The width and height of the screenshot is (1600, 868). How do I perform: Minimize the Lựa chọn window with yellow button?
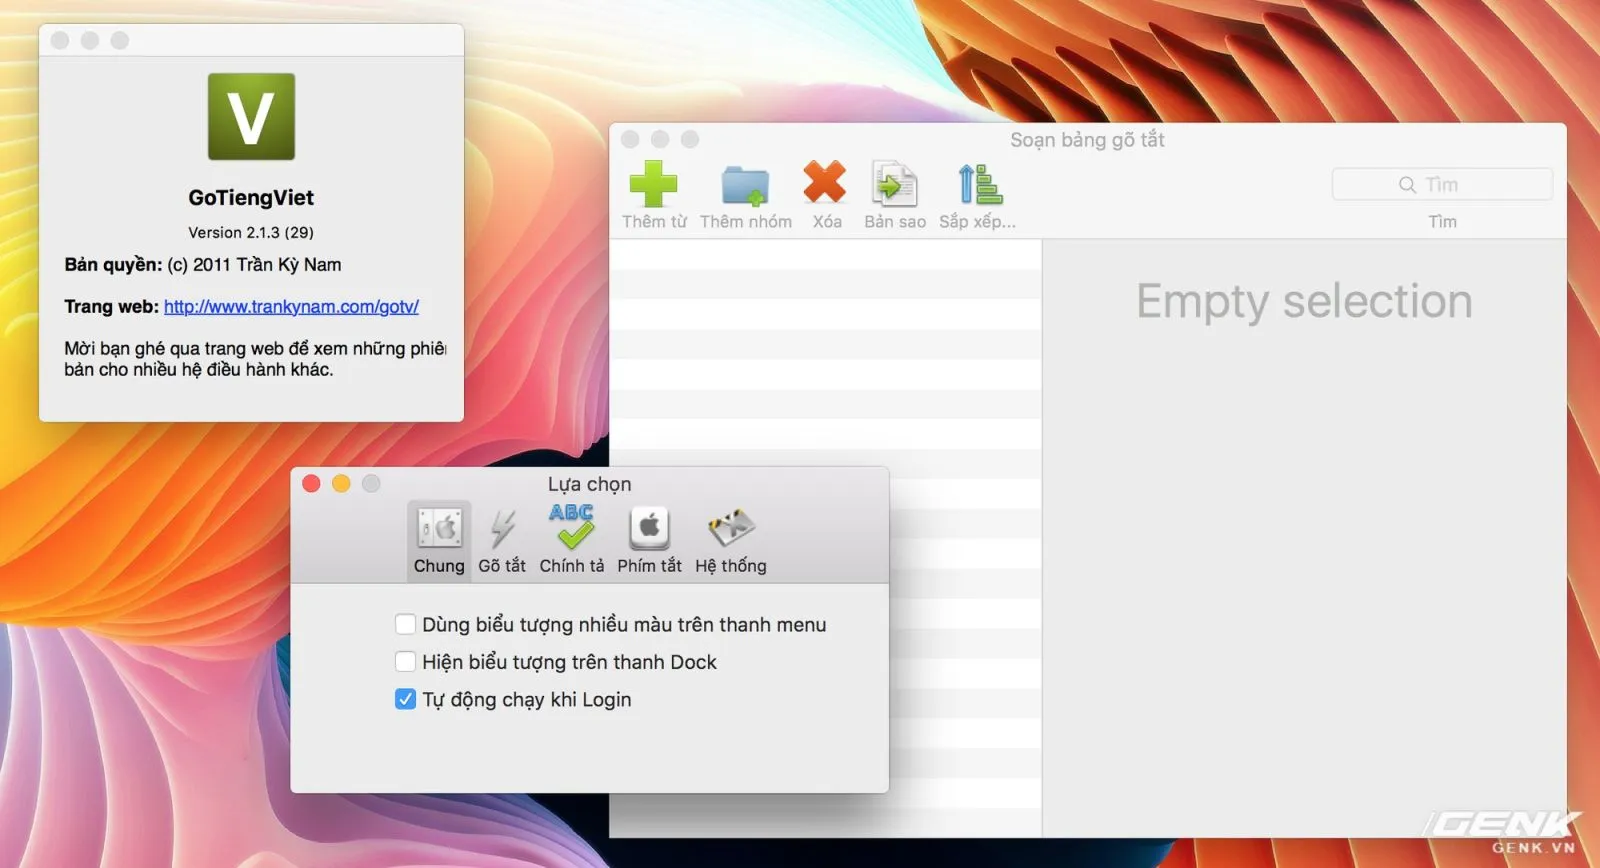[341, 484]
